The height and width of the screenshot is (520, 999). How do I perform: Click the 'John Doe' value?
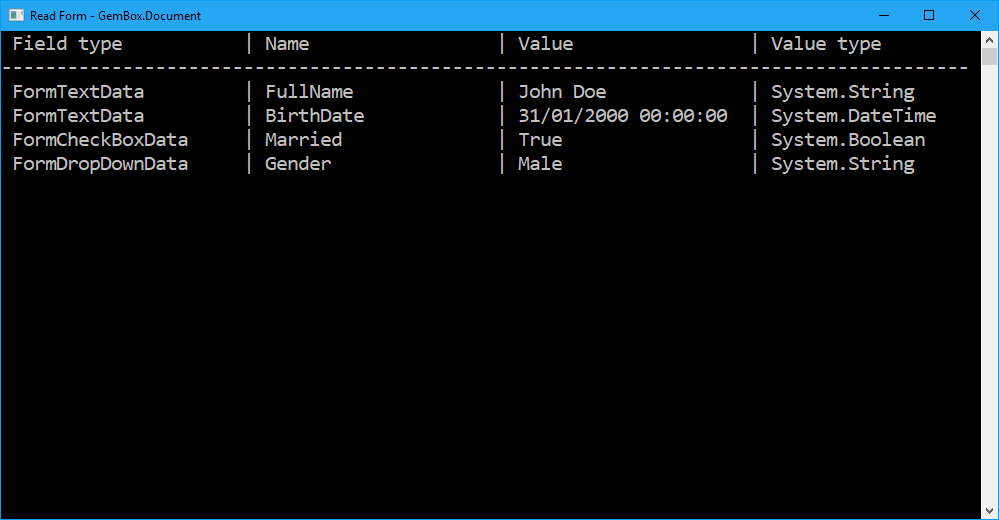click(x=562, y=92)
